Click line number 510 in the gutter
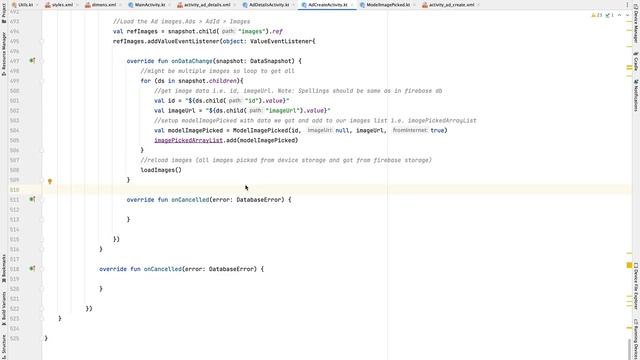 coord(14,190)
